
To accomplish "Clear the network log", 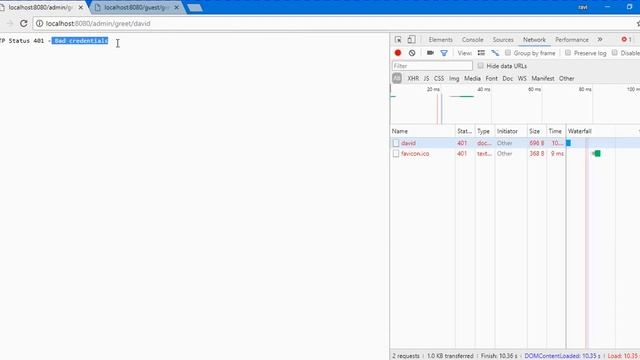I will click(x=412, y=53).
